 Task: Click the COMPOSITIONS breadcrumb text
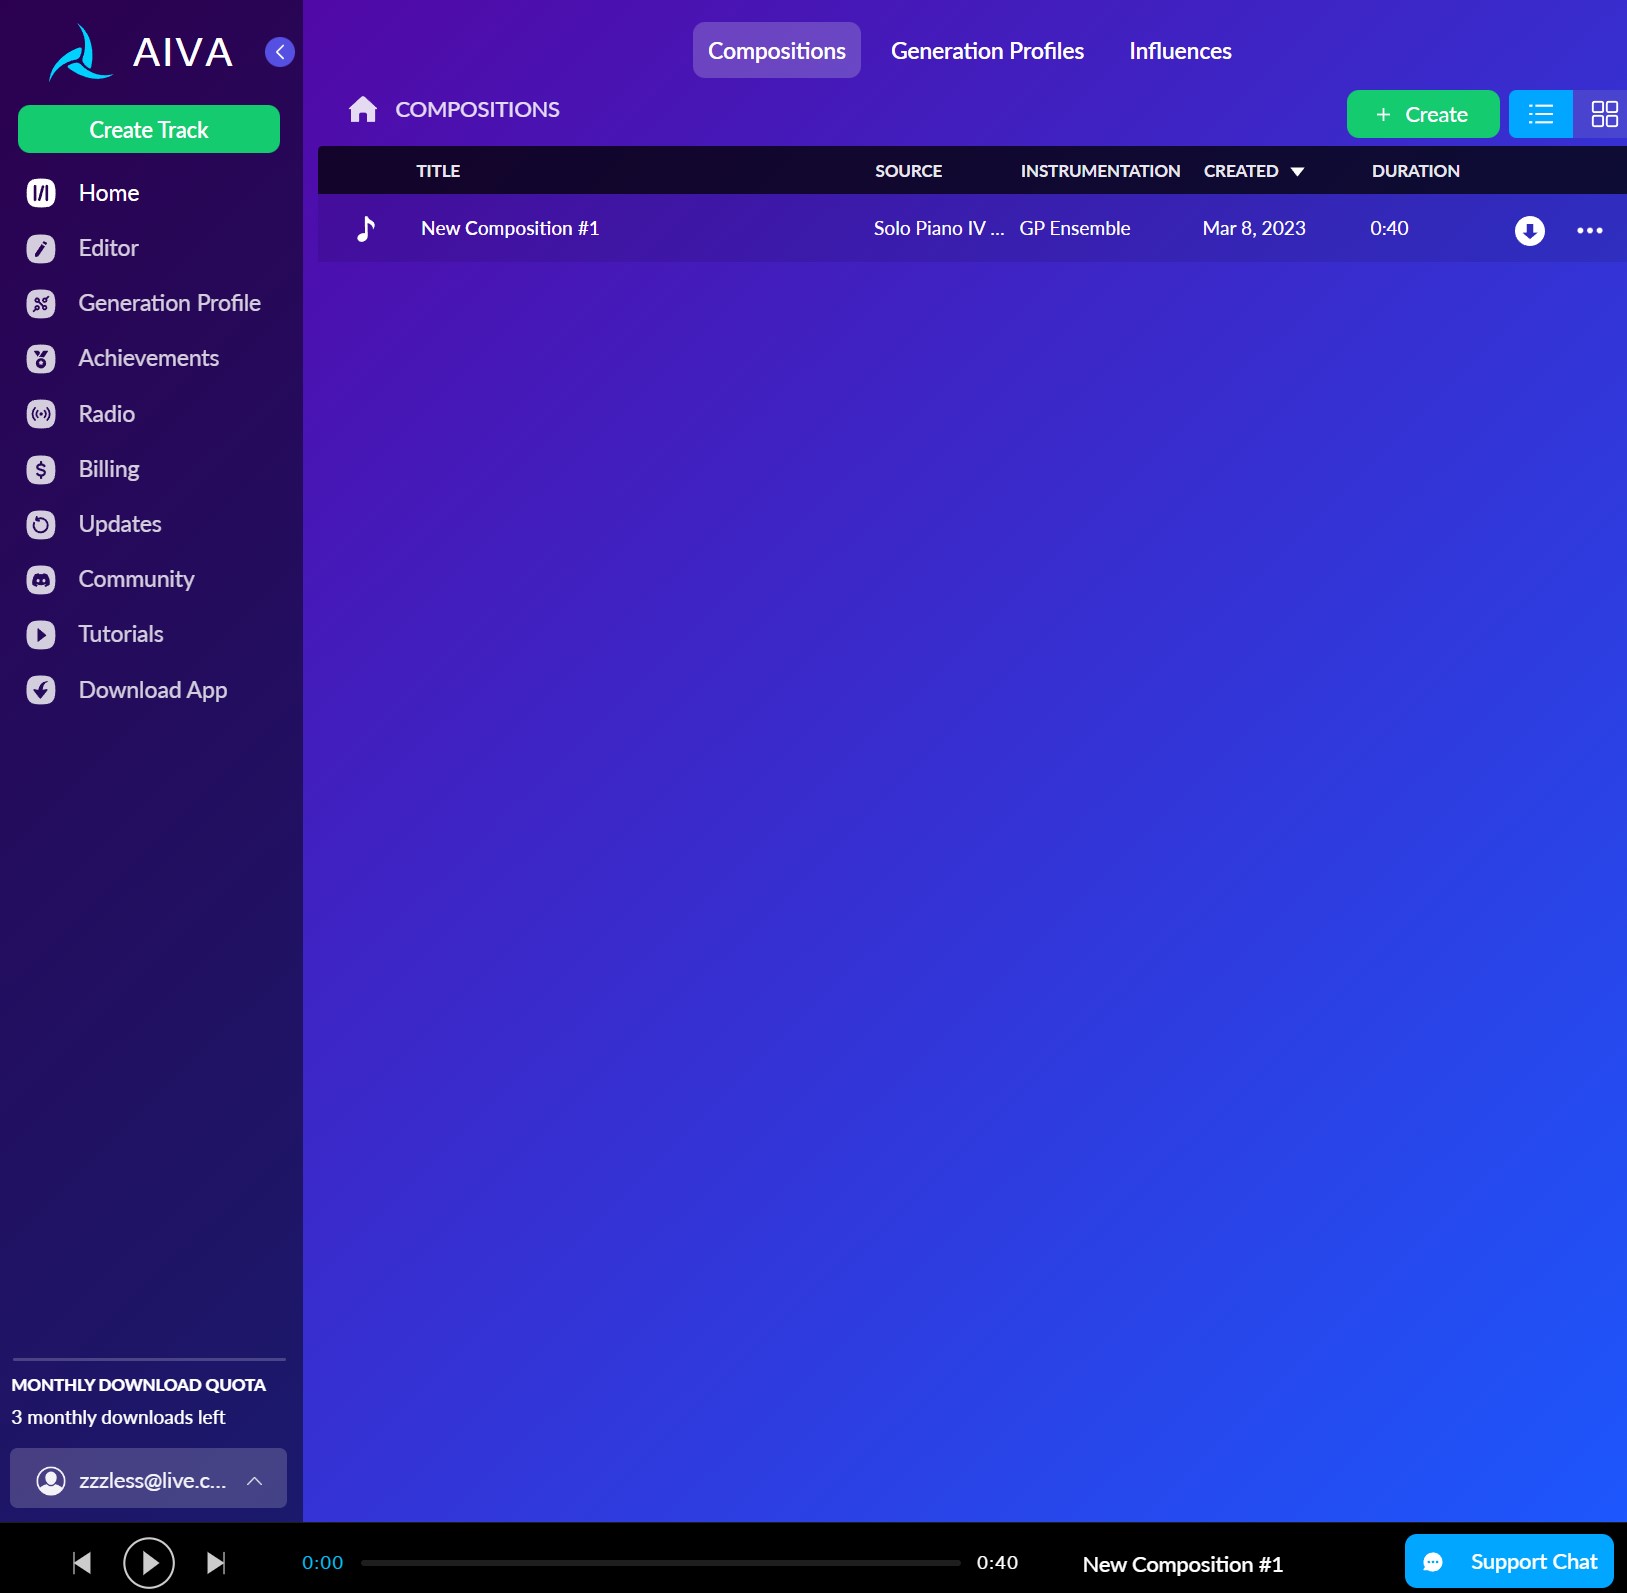click(477, 109)
